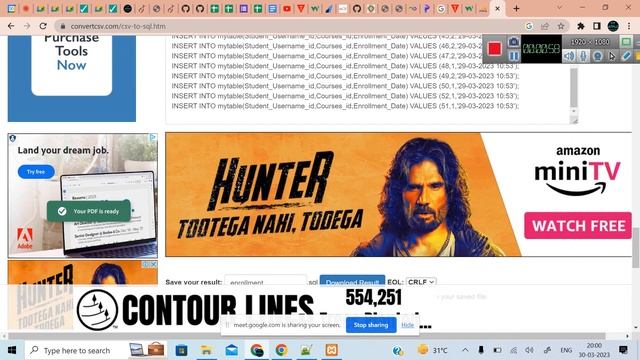Click the browser forward arrow
Screen dimensions: 640x360
pyautogui.click(x=27, y=26)
